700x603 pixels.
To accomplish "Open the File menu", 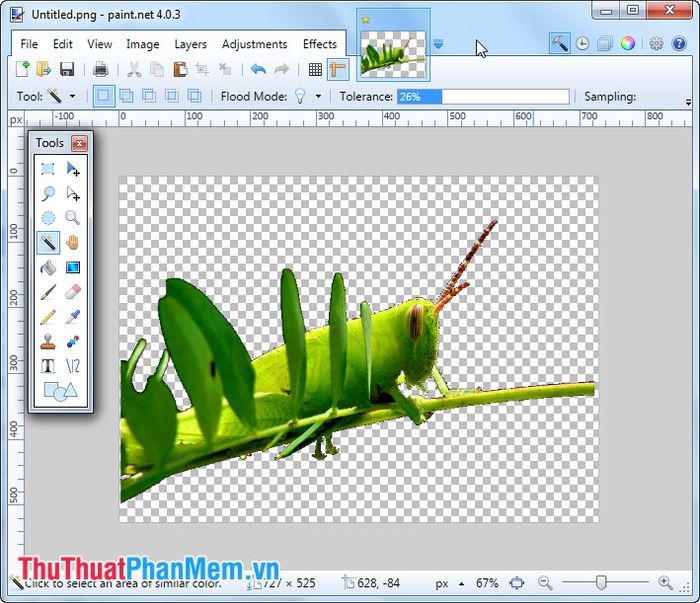I will [29, 44].
